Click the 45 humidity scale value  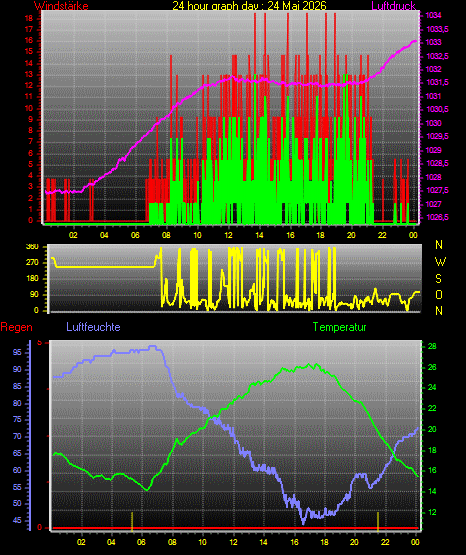pyautogui.click(x=17, y=520)
